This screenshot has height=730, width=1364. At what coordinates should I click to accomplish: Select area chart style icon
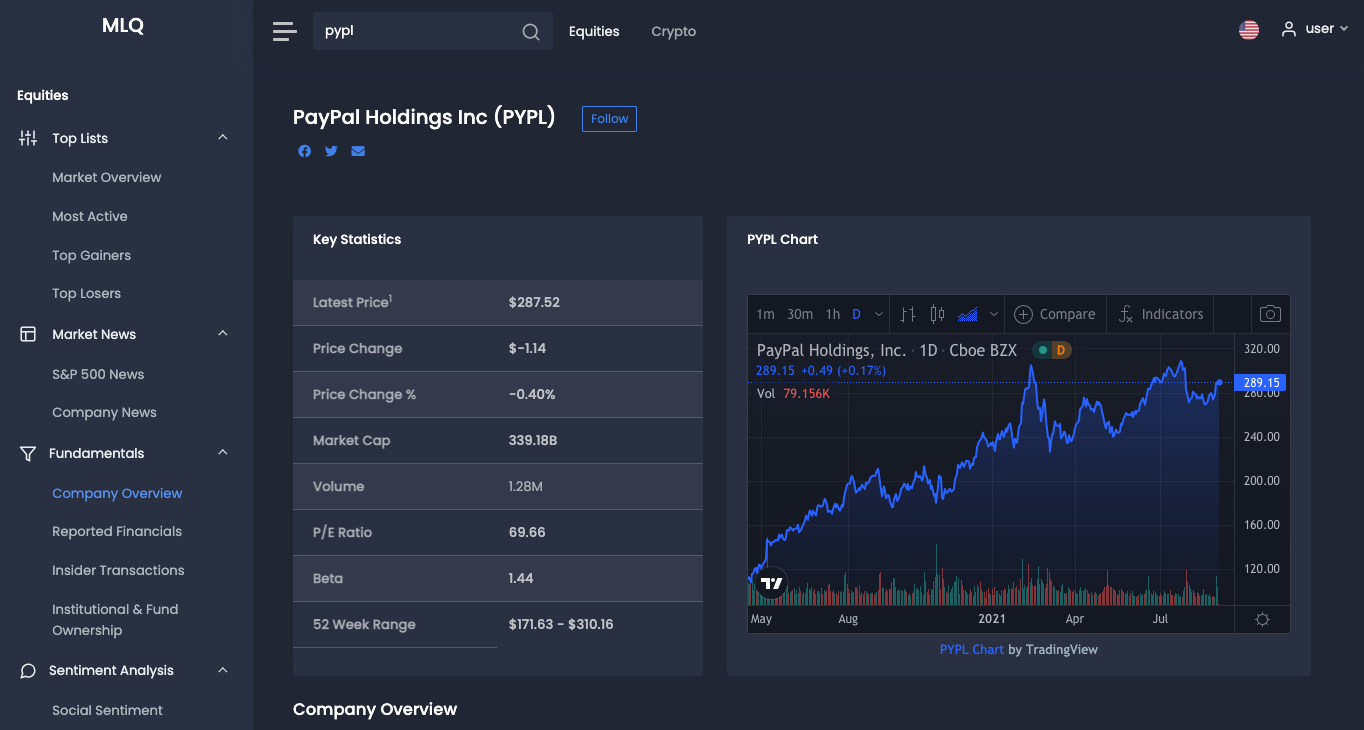coord(968,314)
